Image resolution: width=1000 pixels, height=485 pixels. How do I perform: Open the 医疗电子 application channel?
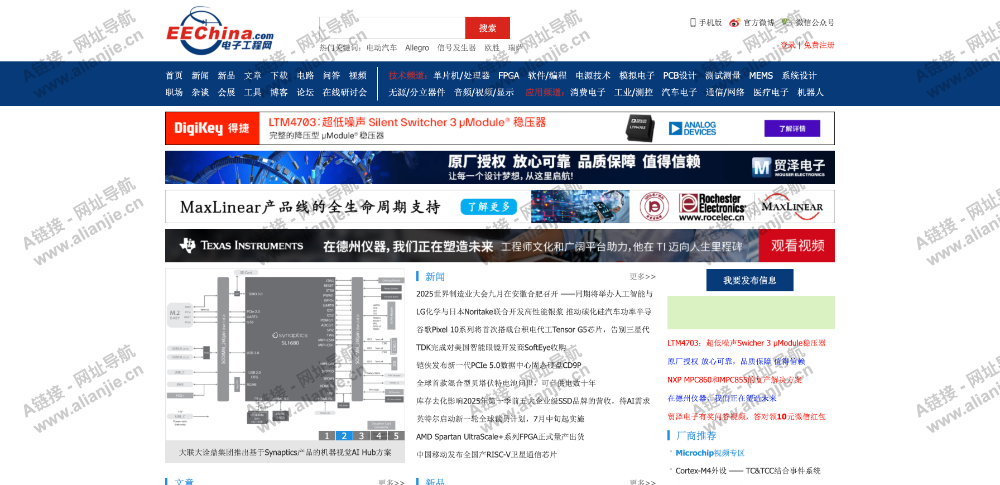point(770,92)
